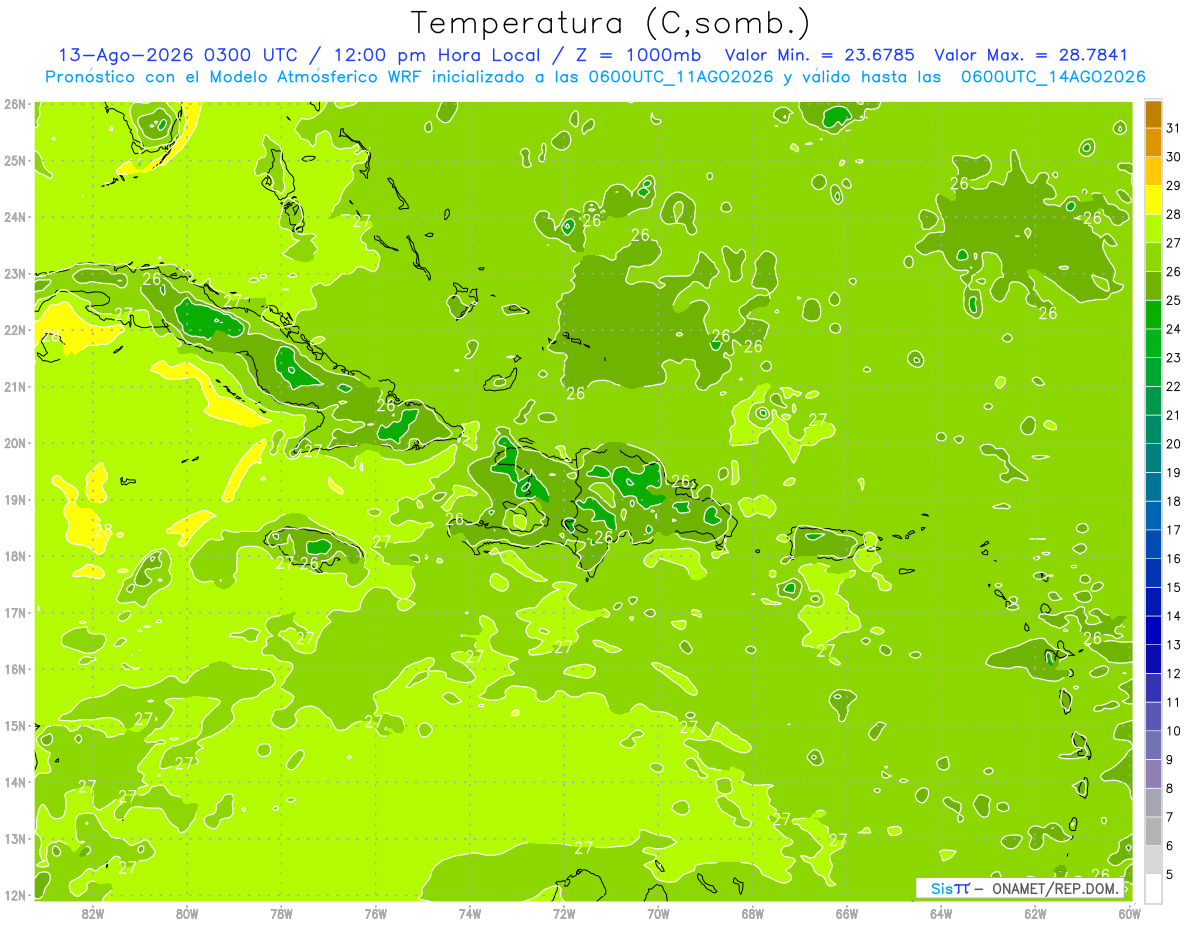The image size is (1200, 927).
Task: Click the '70W' longitude axis label
Action: [x=658, y=913]
